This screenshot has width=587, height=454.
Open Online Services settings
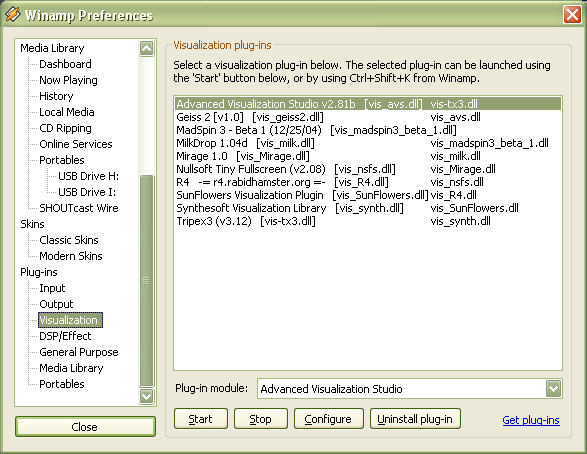tap(76, 144)
